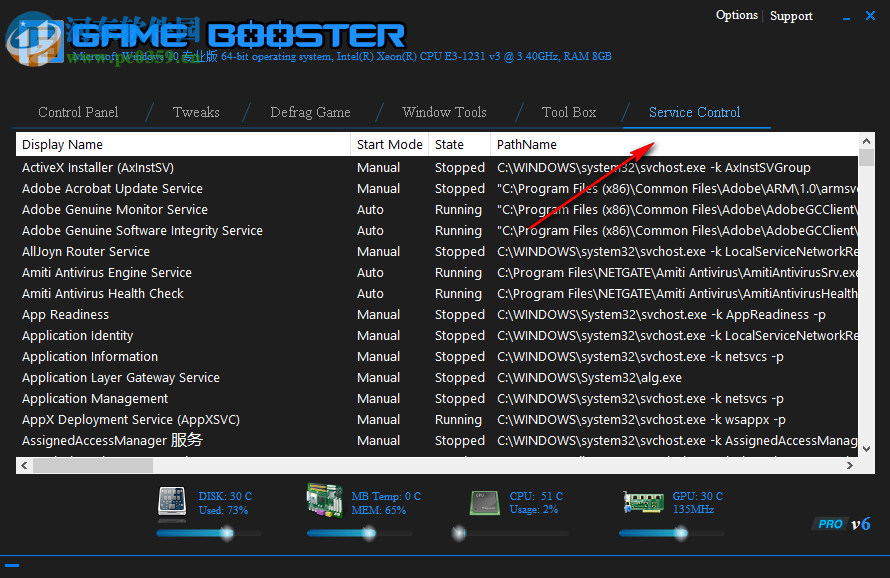Click the DISK temperature monitor icon
This screenshot has width=890, height=578.
tap(171, 503)
